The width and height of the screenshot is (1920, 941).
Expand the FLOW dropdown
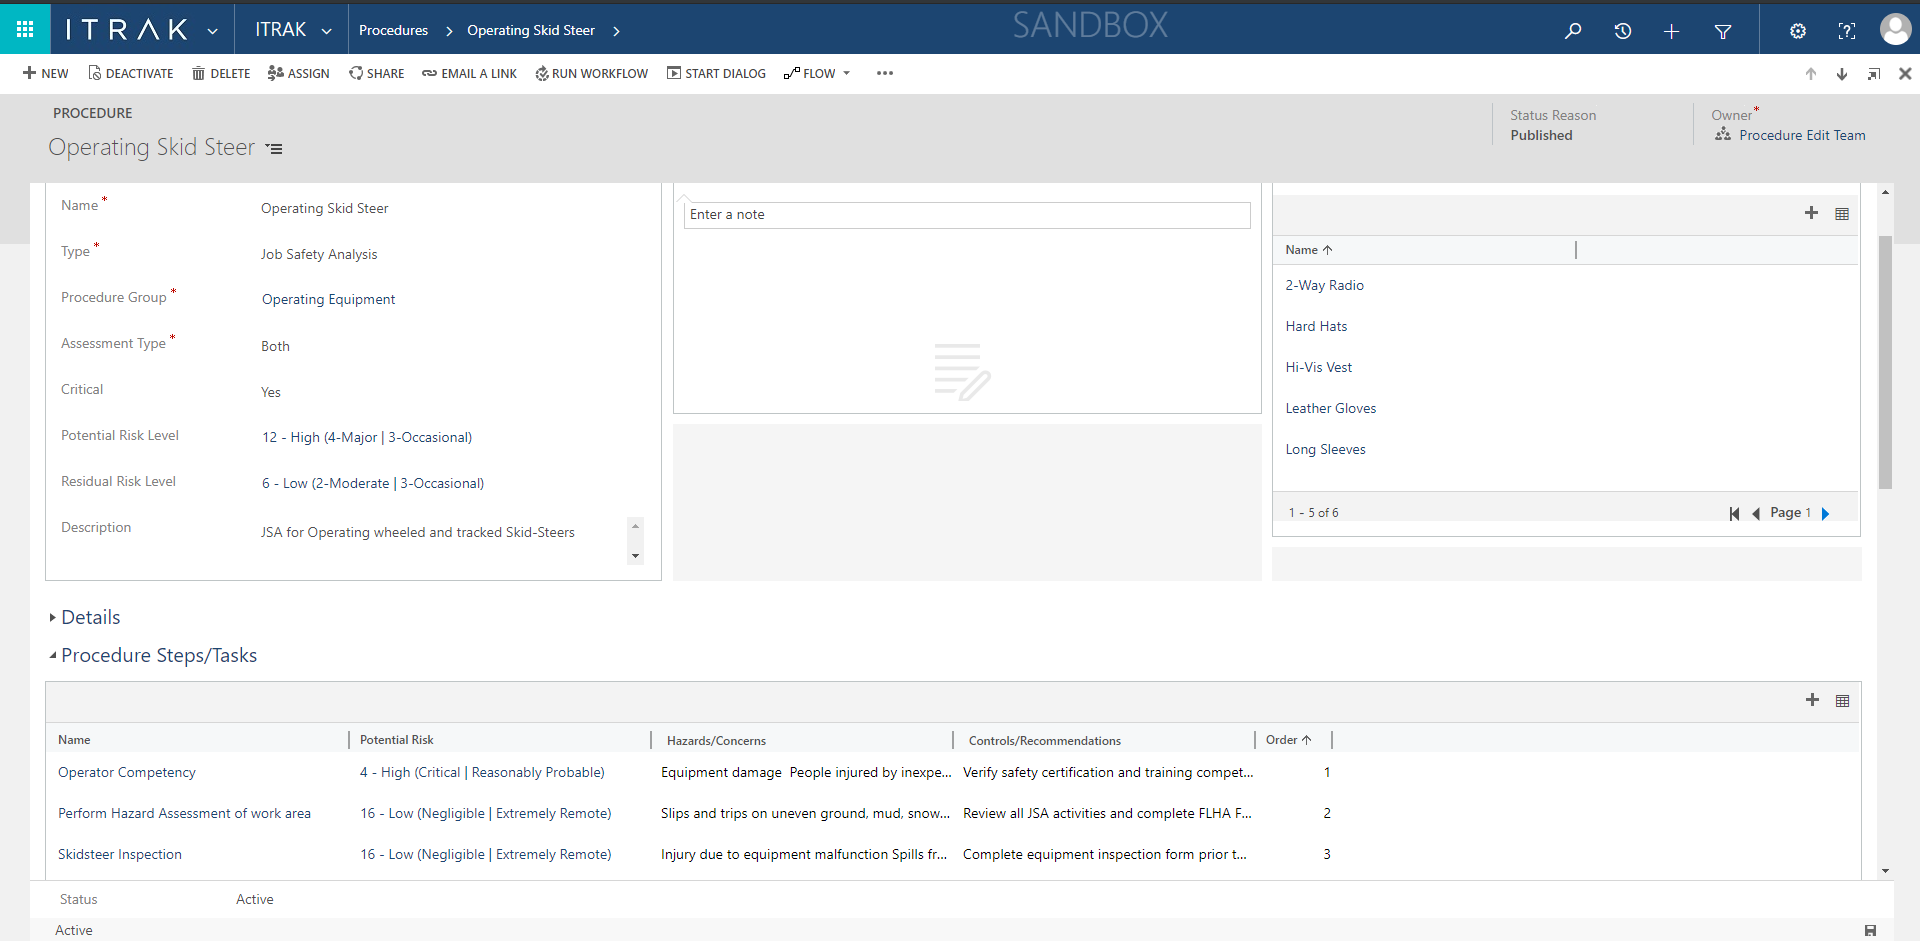tap(848, 73)
